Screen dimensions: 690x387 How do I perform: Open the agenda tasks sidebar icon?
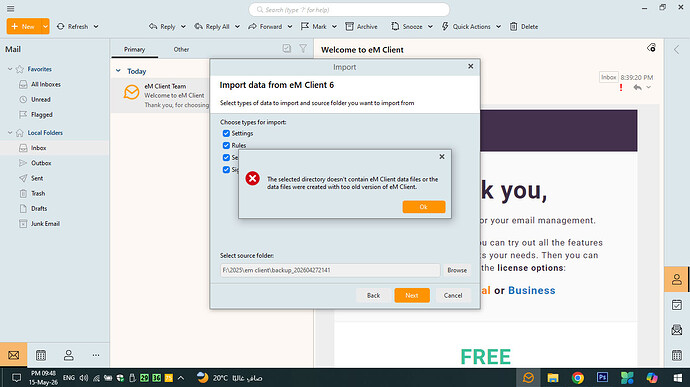point(677,305)
